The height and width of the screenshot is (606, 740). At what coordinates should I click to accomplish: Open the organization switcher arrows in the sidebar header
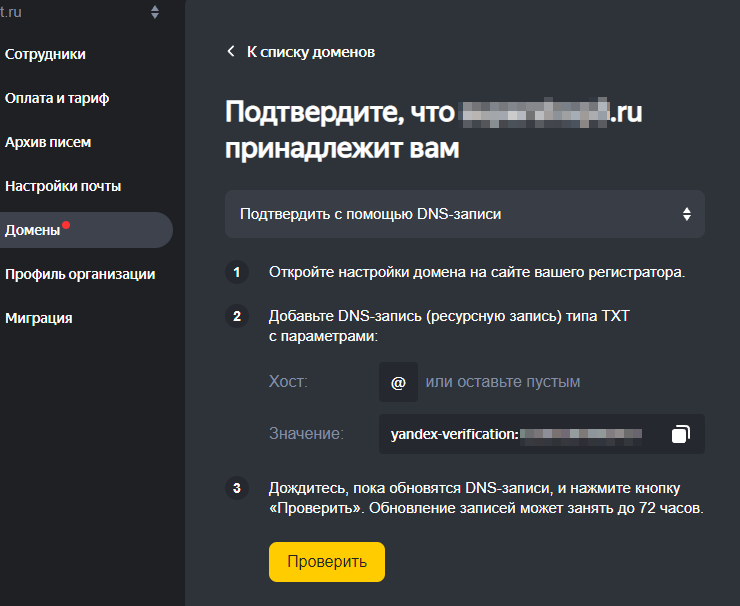[x=154, y=12]
